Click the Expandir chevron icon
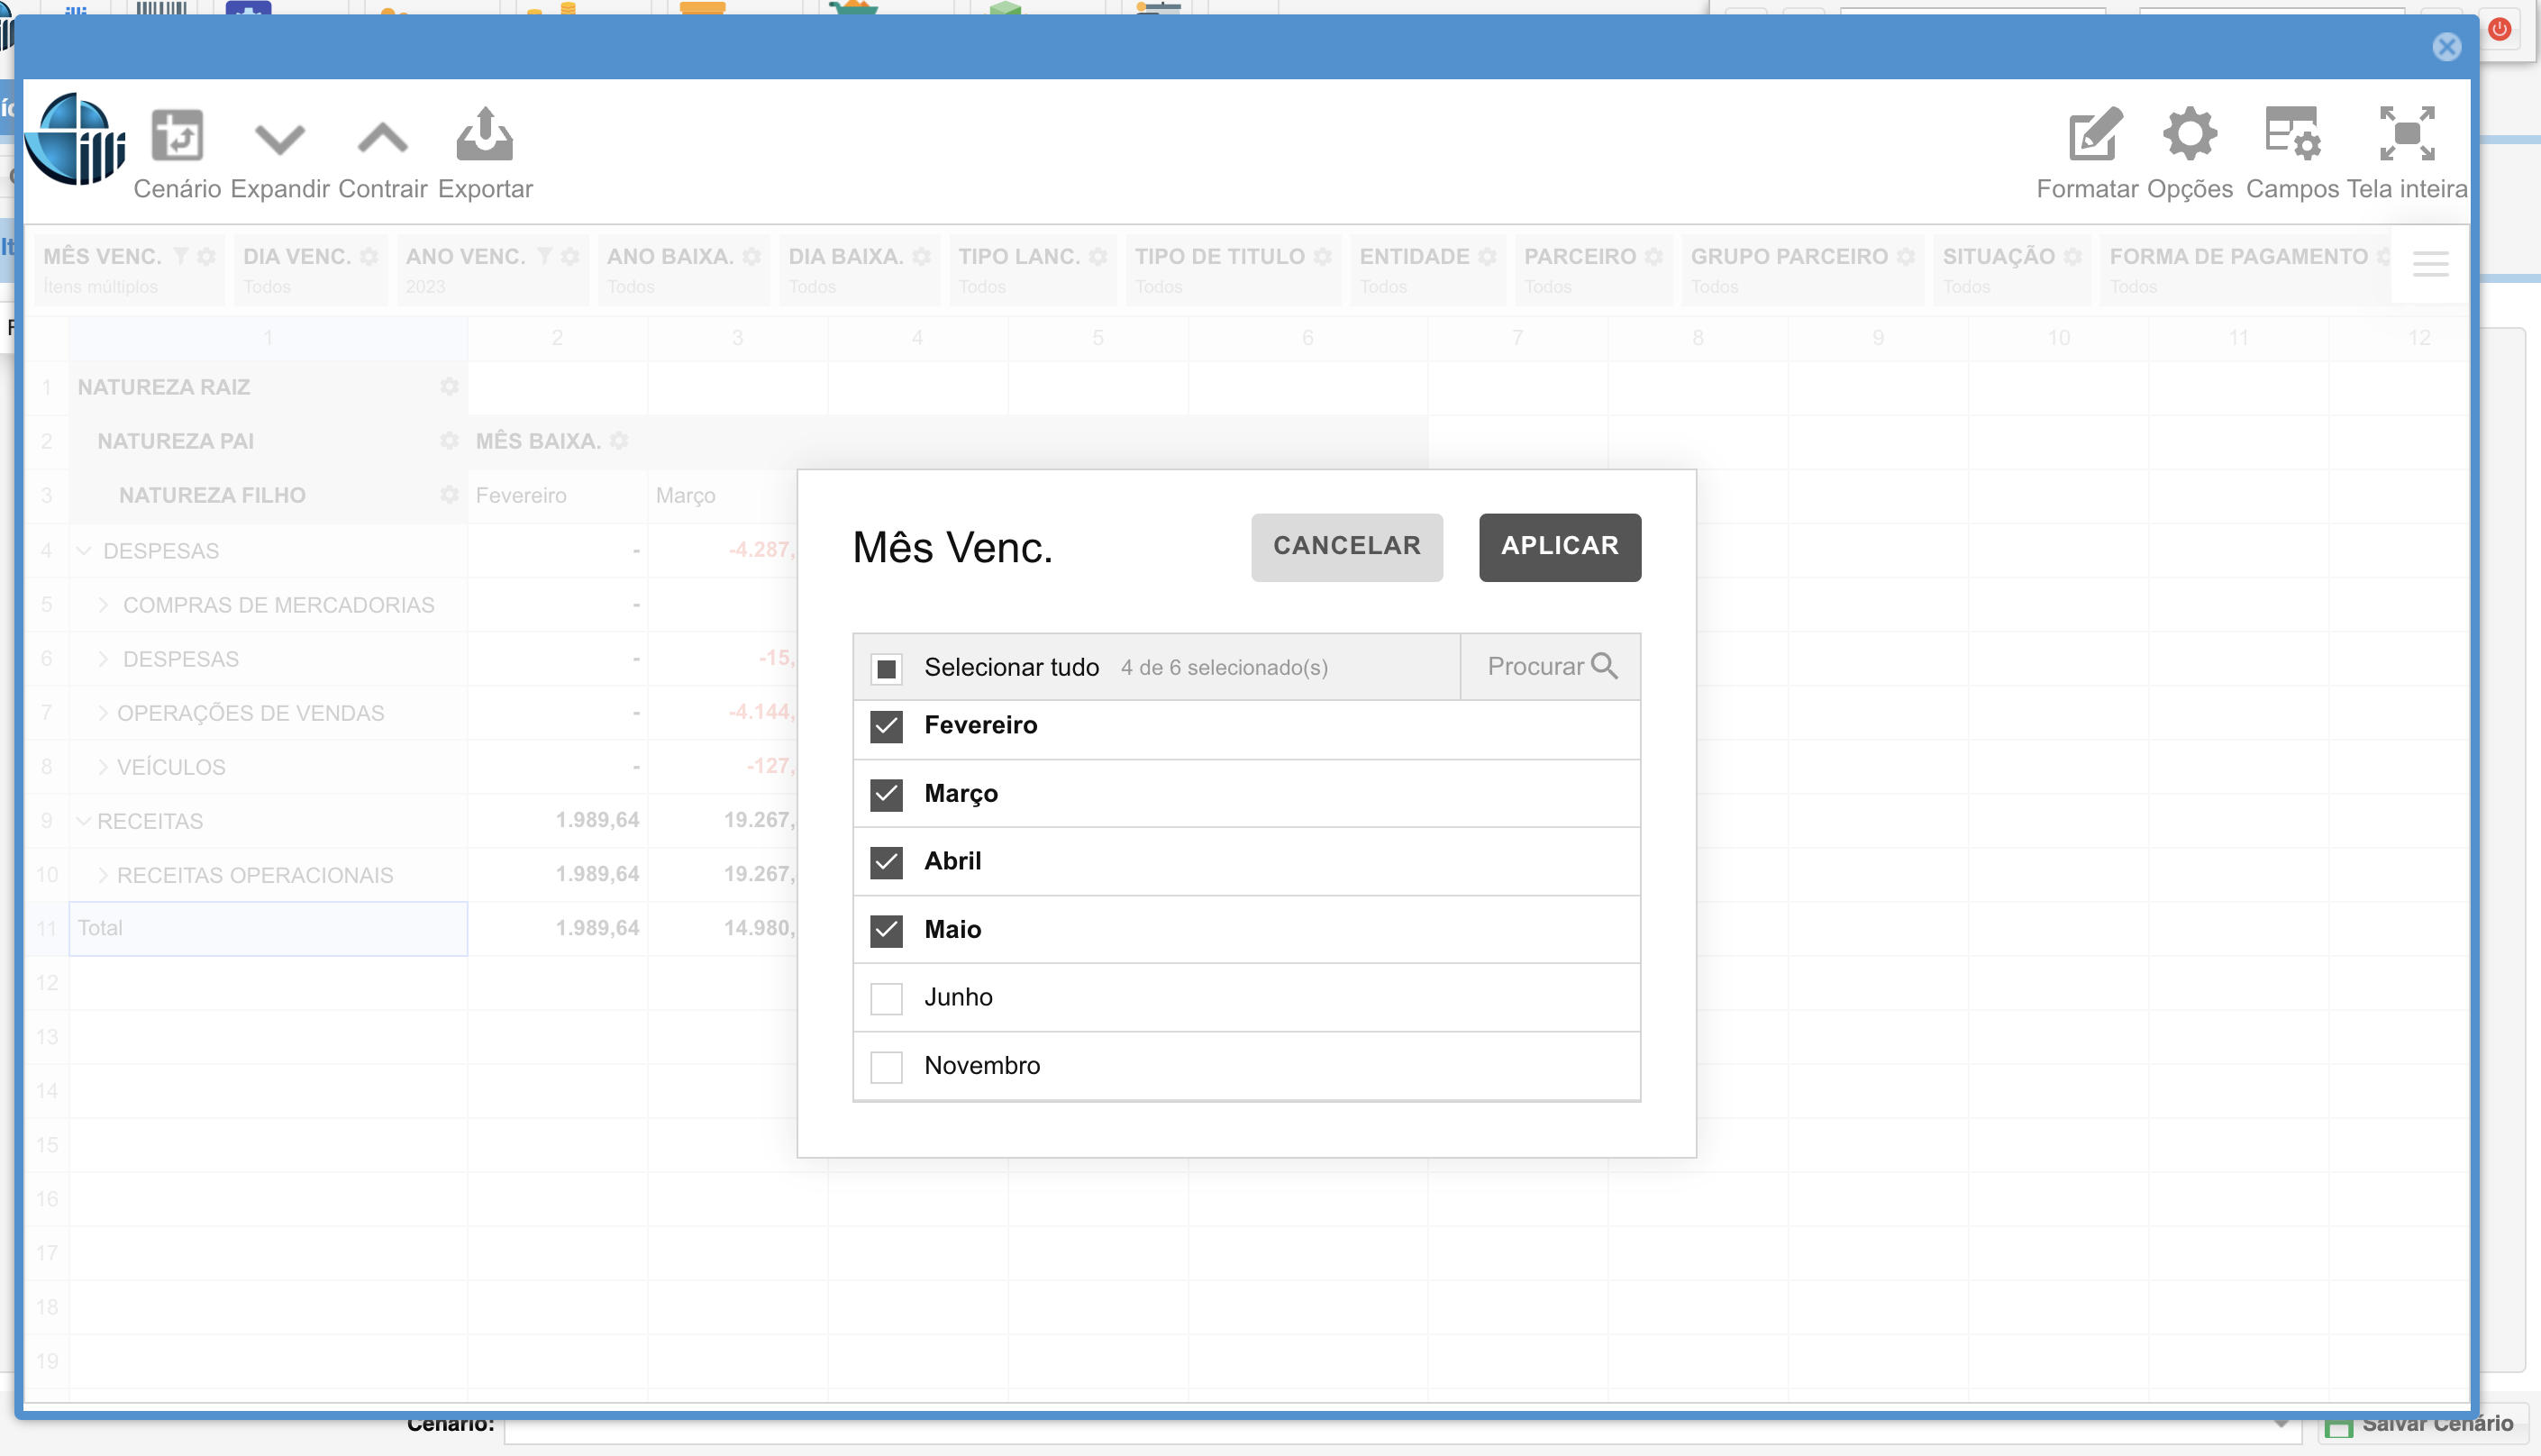This screenshot has height=1456, width=2541. tap(279, 138)
